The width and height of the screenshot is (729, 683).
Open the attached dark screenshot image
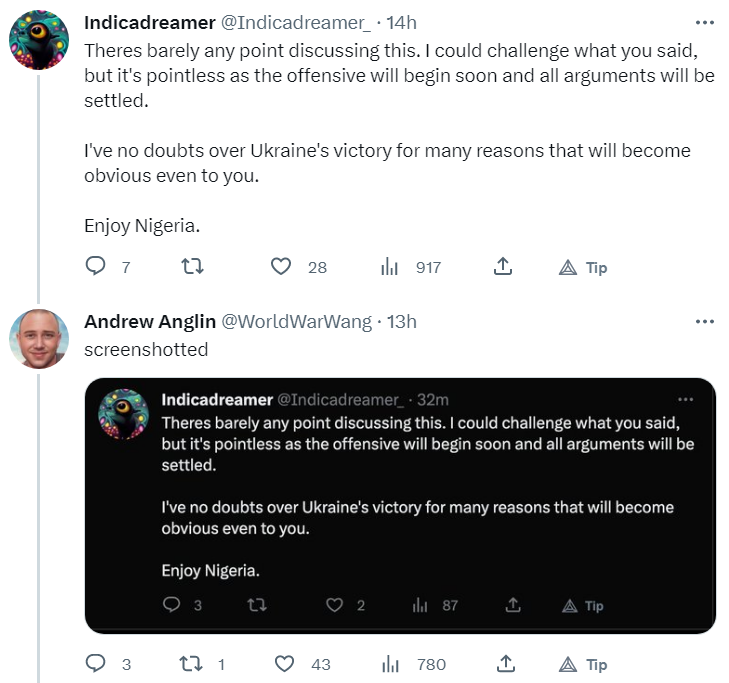click(x=400, y=506)
